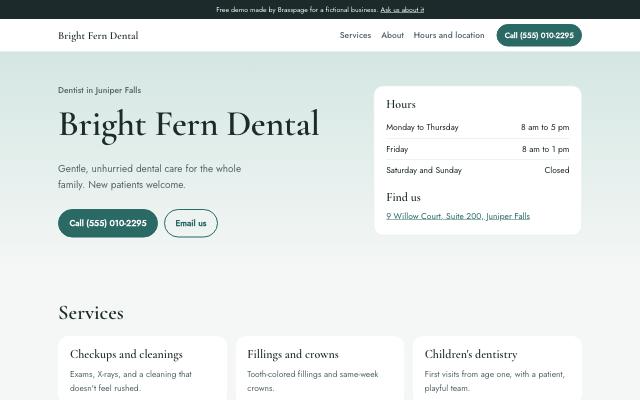The image size is (640, 400).
Task: Open the 9 Willow Court address link
Action: click(458, 216)
